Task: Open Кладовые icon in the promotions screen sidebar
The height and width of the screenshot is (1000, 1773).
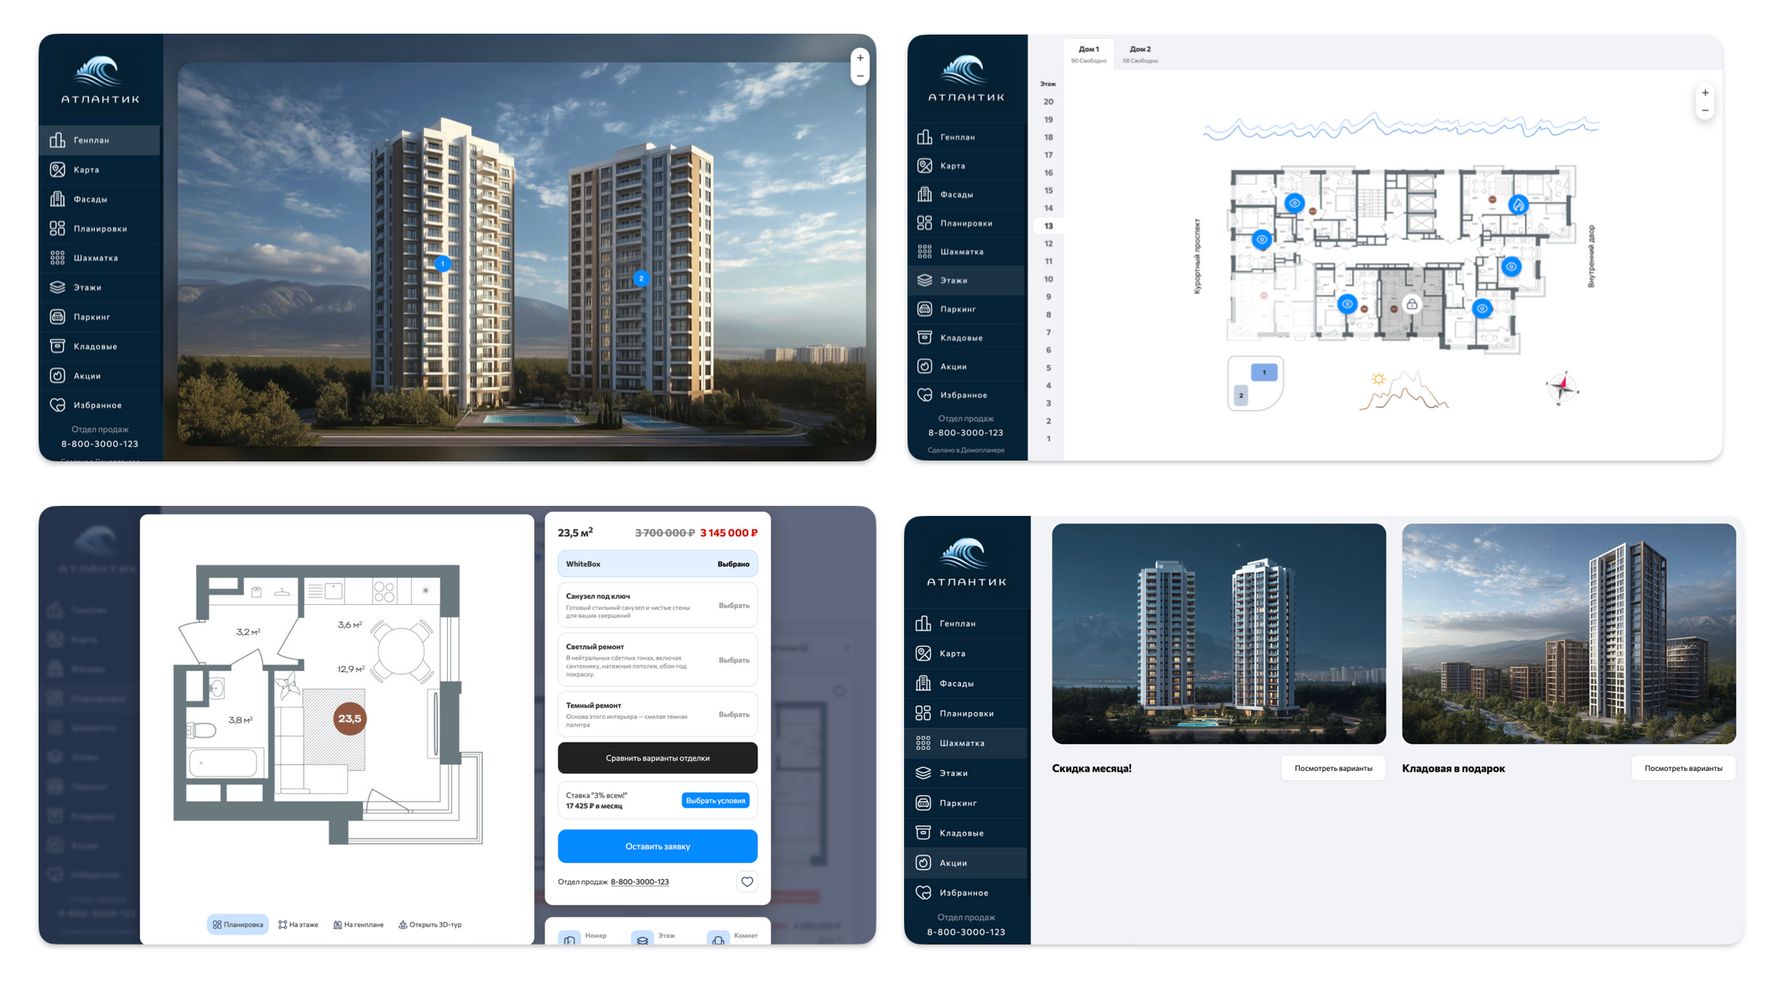Action: click(923, 833)
